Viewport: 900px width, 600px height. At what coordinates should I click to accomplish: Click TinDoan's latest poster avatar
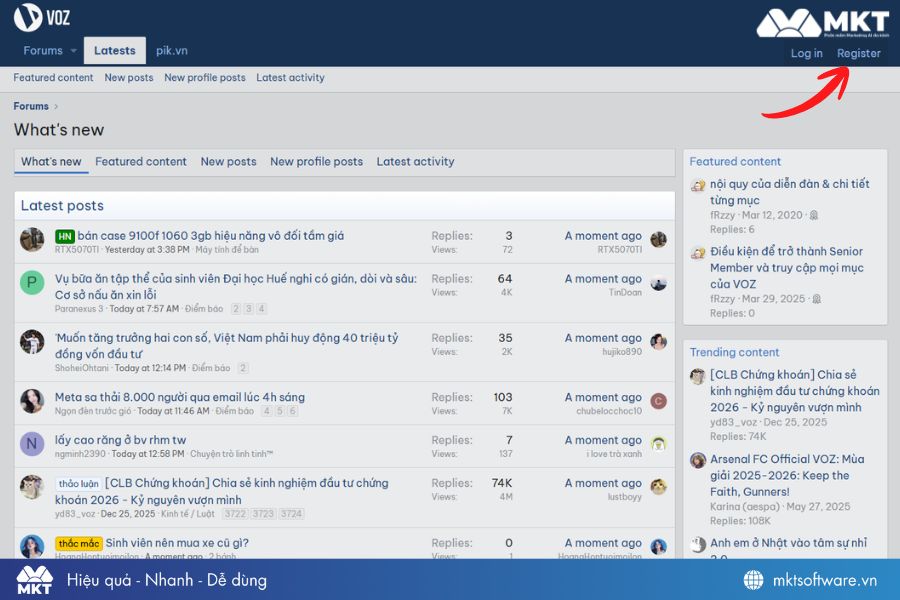[658, 283]
